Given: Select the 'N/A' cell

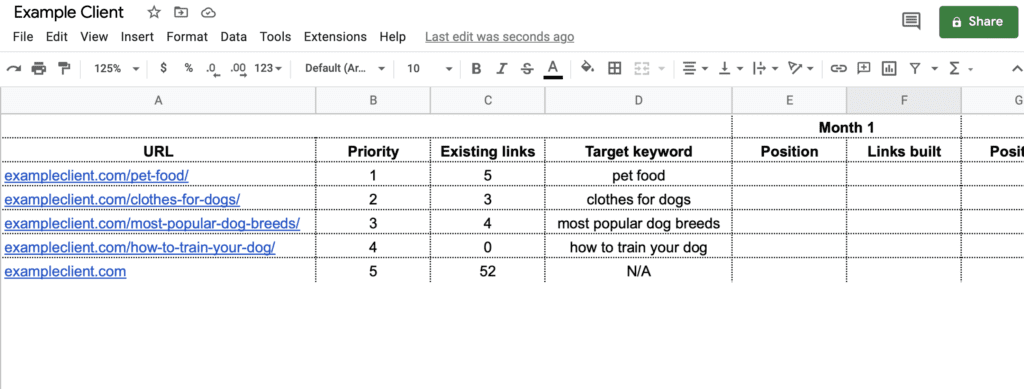Looking at the screenshot, I should point(638,271).
